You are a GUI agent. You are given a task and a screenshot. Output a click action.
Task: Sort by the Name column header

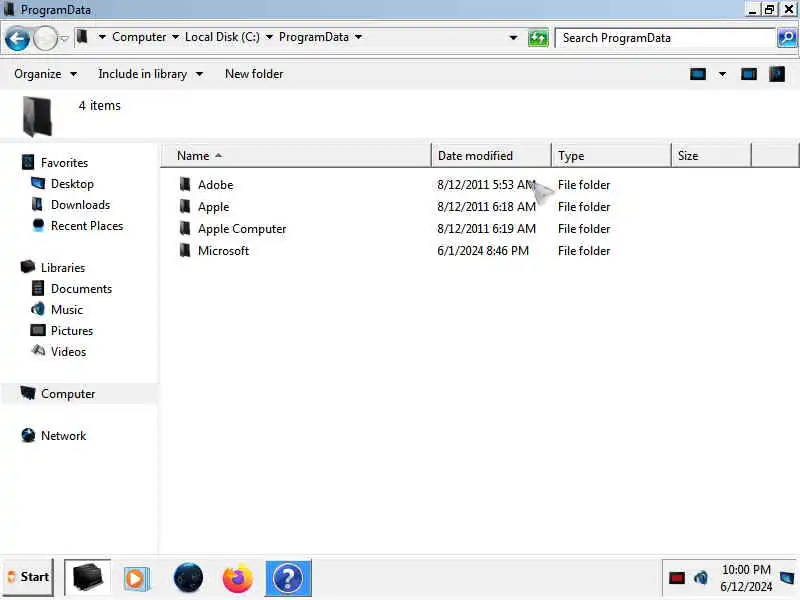pyautogui.click(x=296, y=156)
